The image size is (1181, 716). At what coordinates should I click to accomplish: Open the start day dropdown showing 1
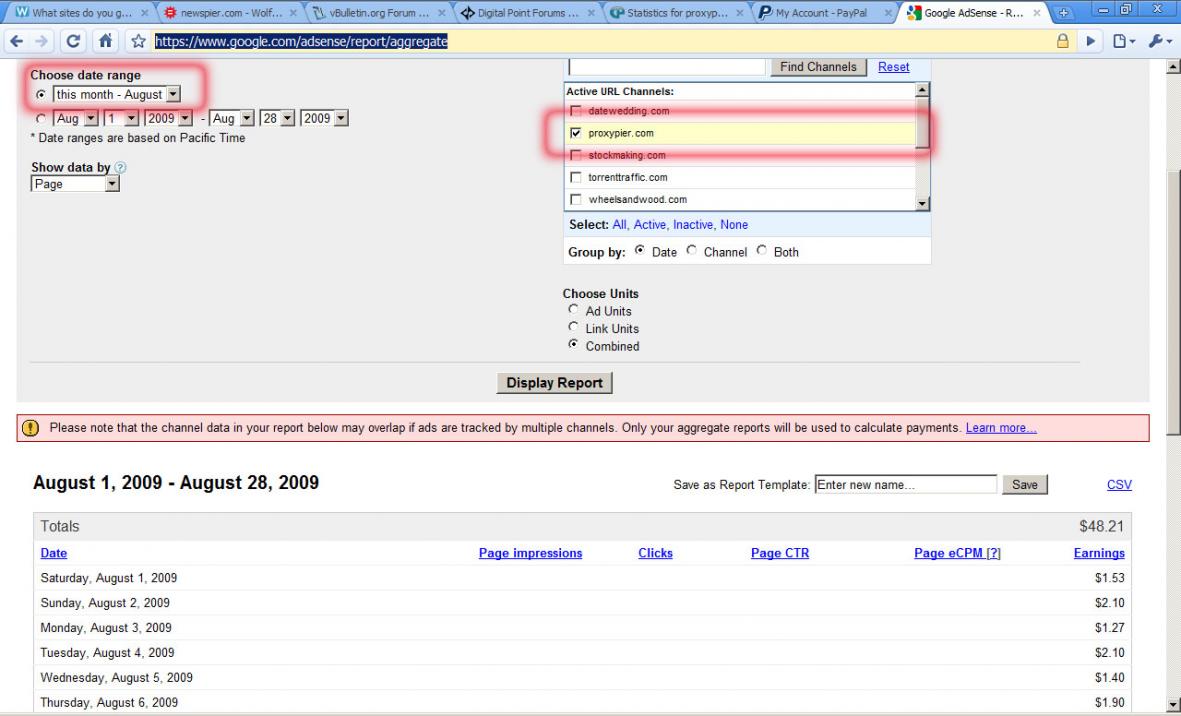click(x=121, y=118)
